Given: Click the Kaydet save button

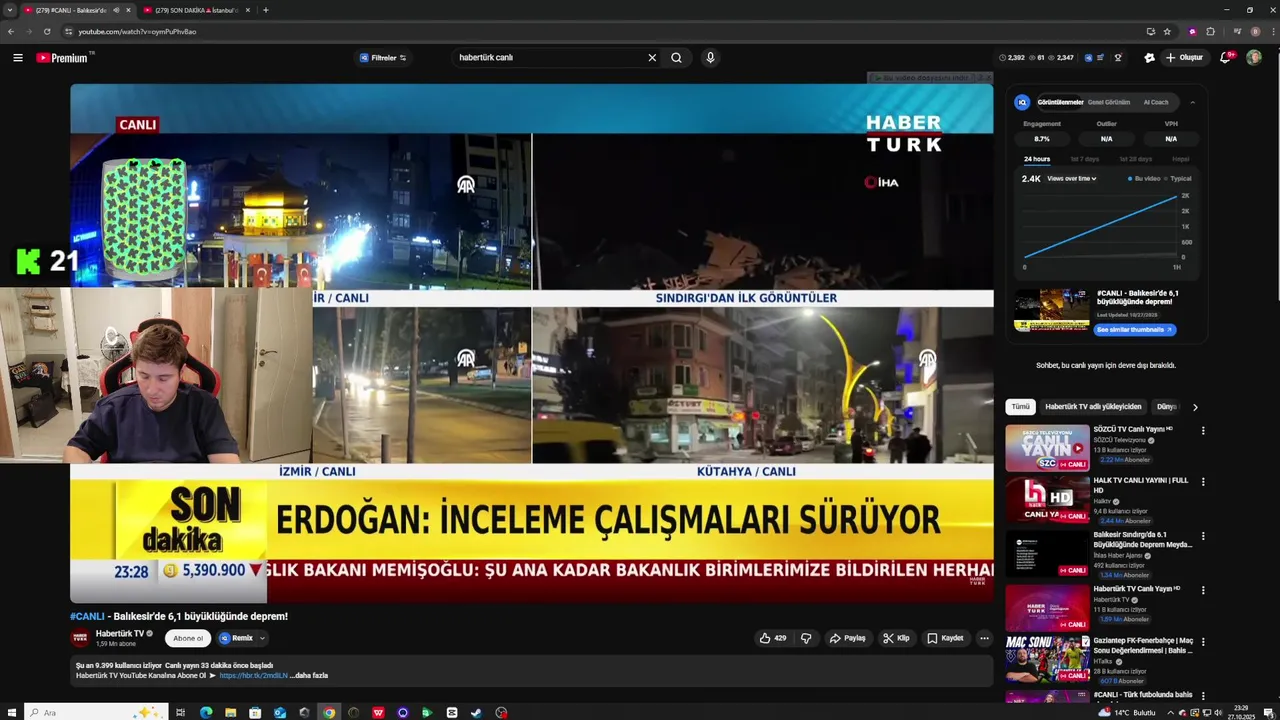Looking at the screenshot, I should pyautogui.click(x=945, y=638).
